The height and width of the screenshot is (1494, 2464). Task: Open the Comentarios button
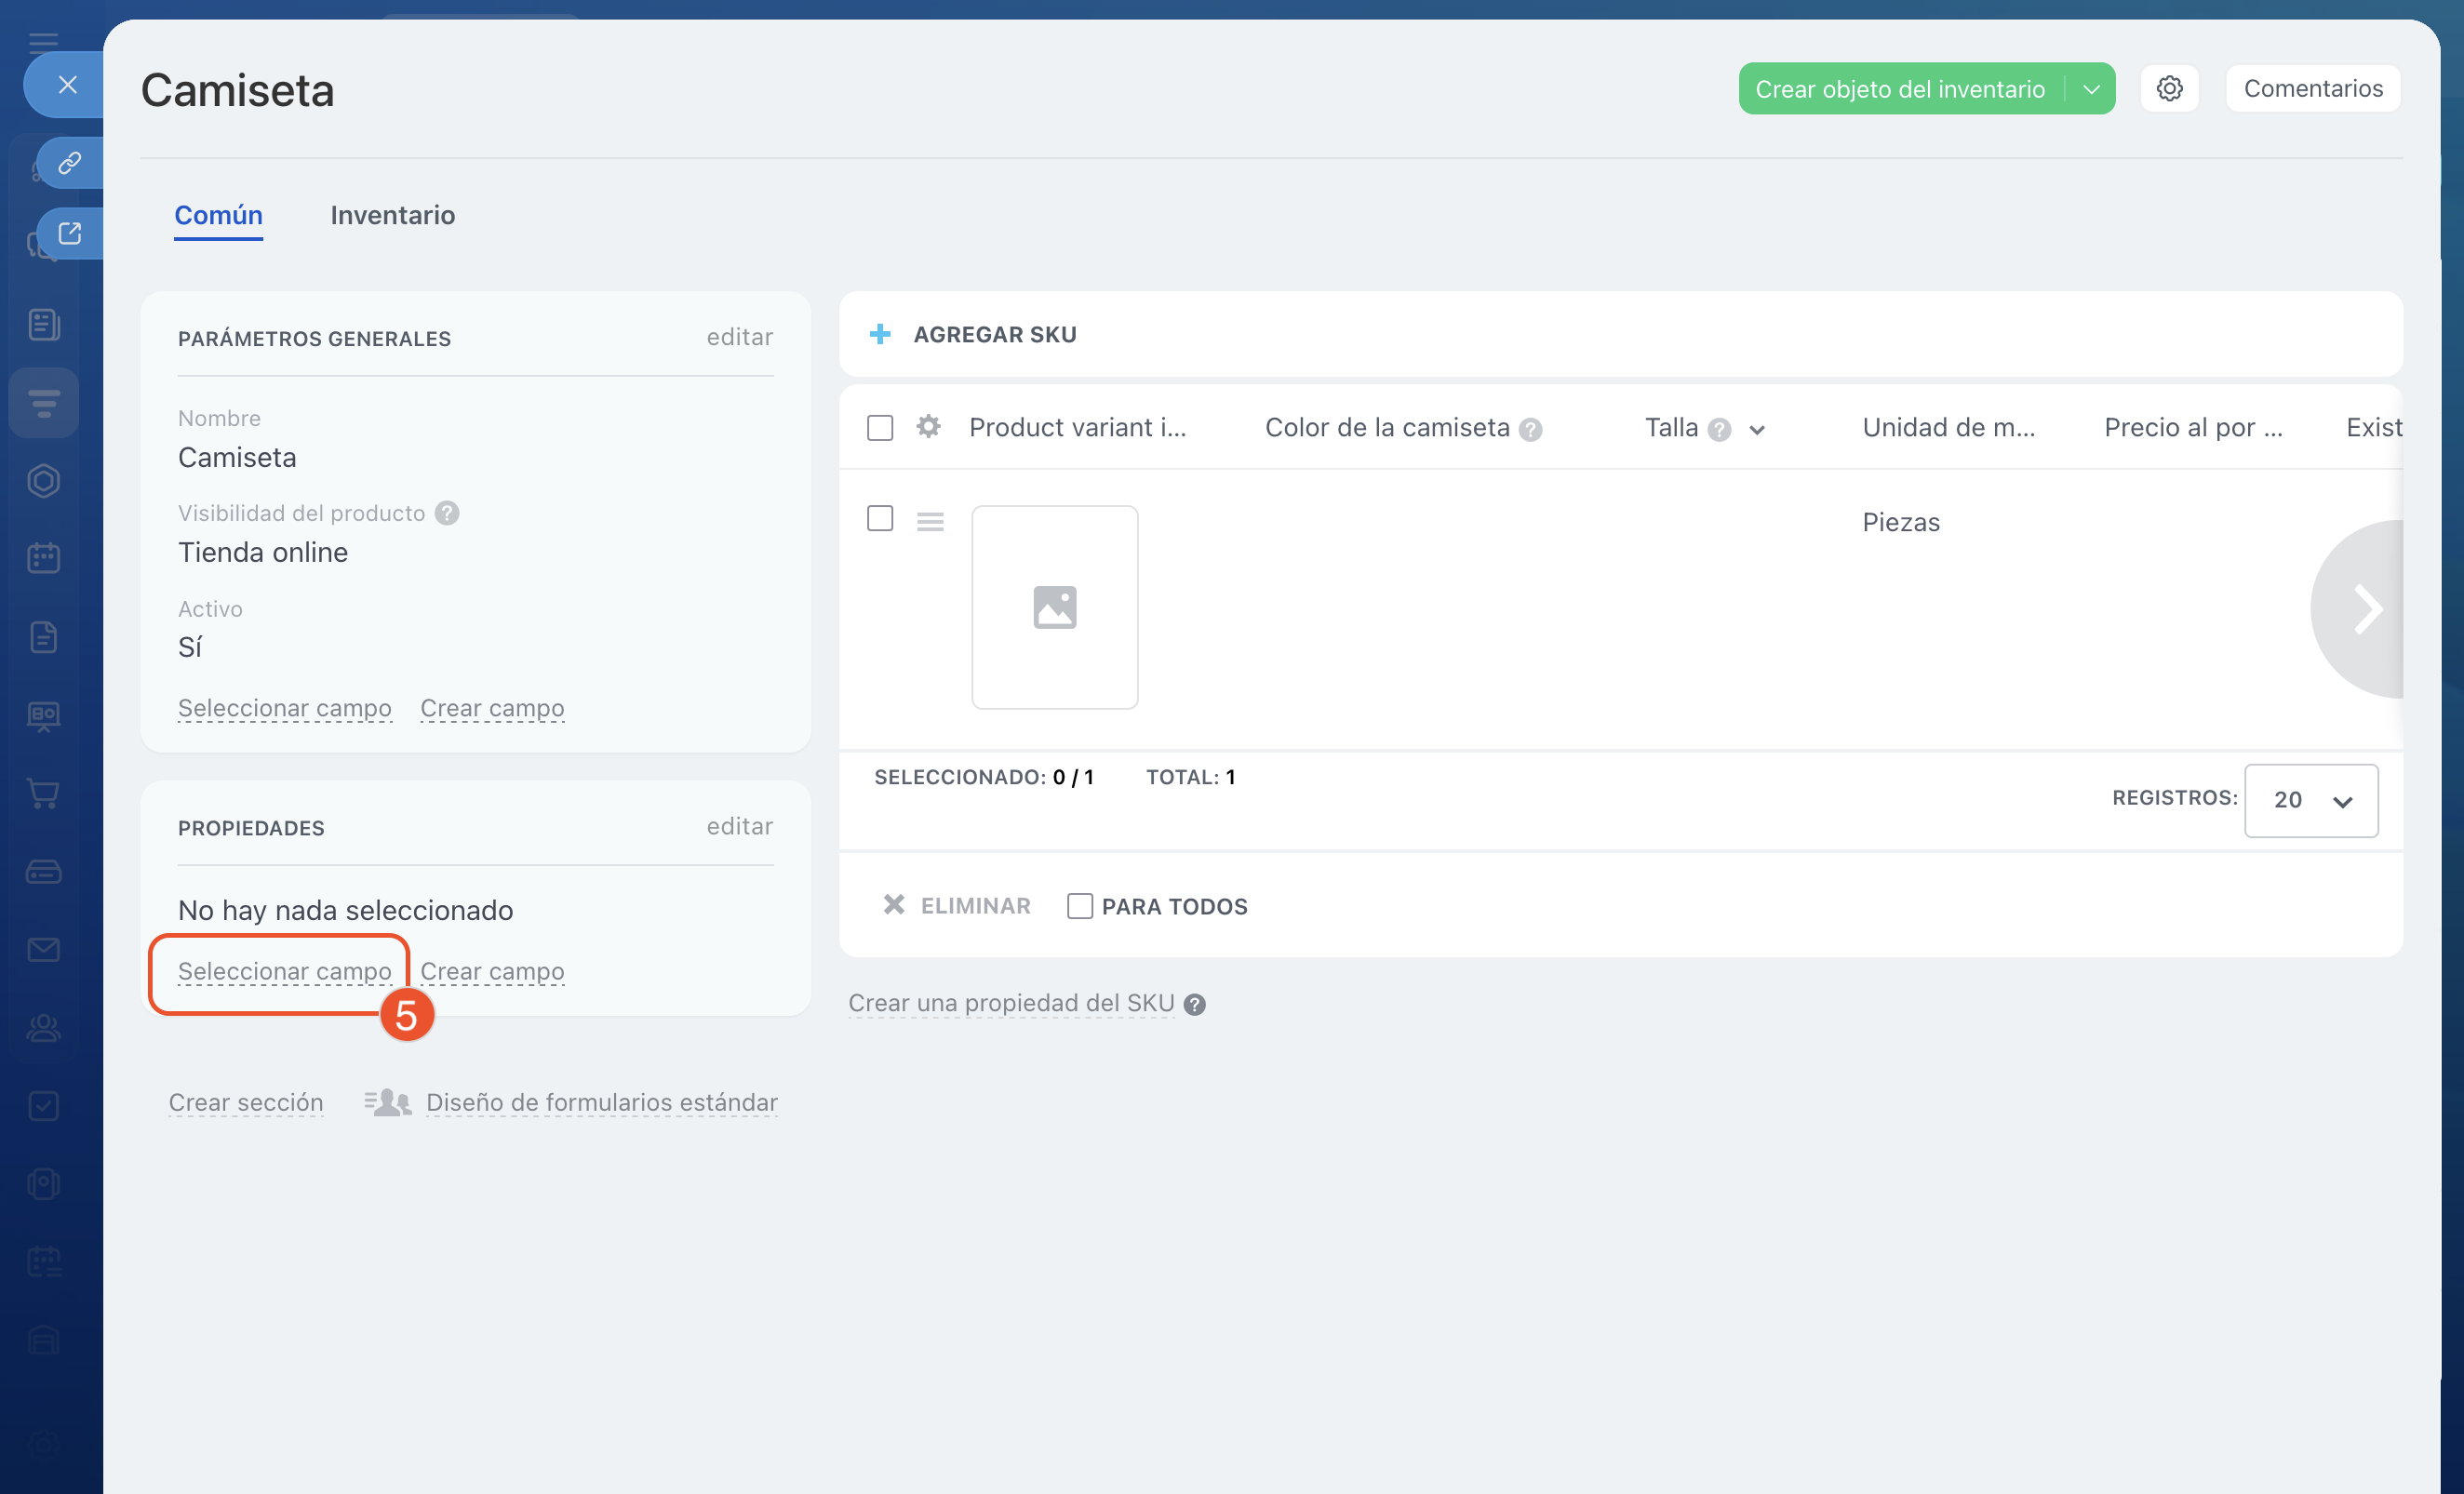click(x=2312, y=89)
